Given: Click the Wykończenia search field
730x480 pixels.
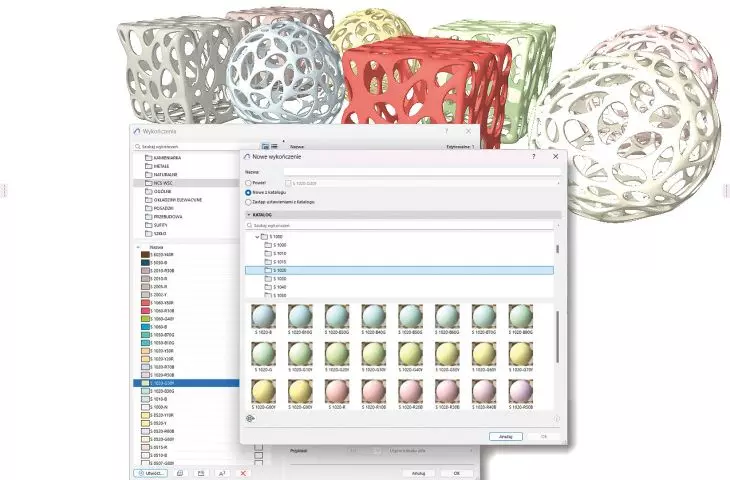Looking at the screenshot, I should [196, 146].
